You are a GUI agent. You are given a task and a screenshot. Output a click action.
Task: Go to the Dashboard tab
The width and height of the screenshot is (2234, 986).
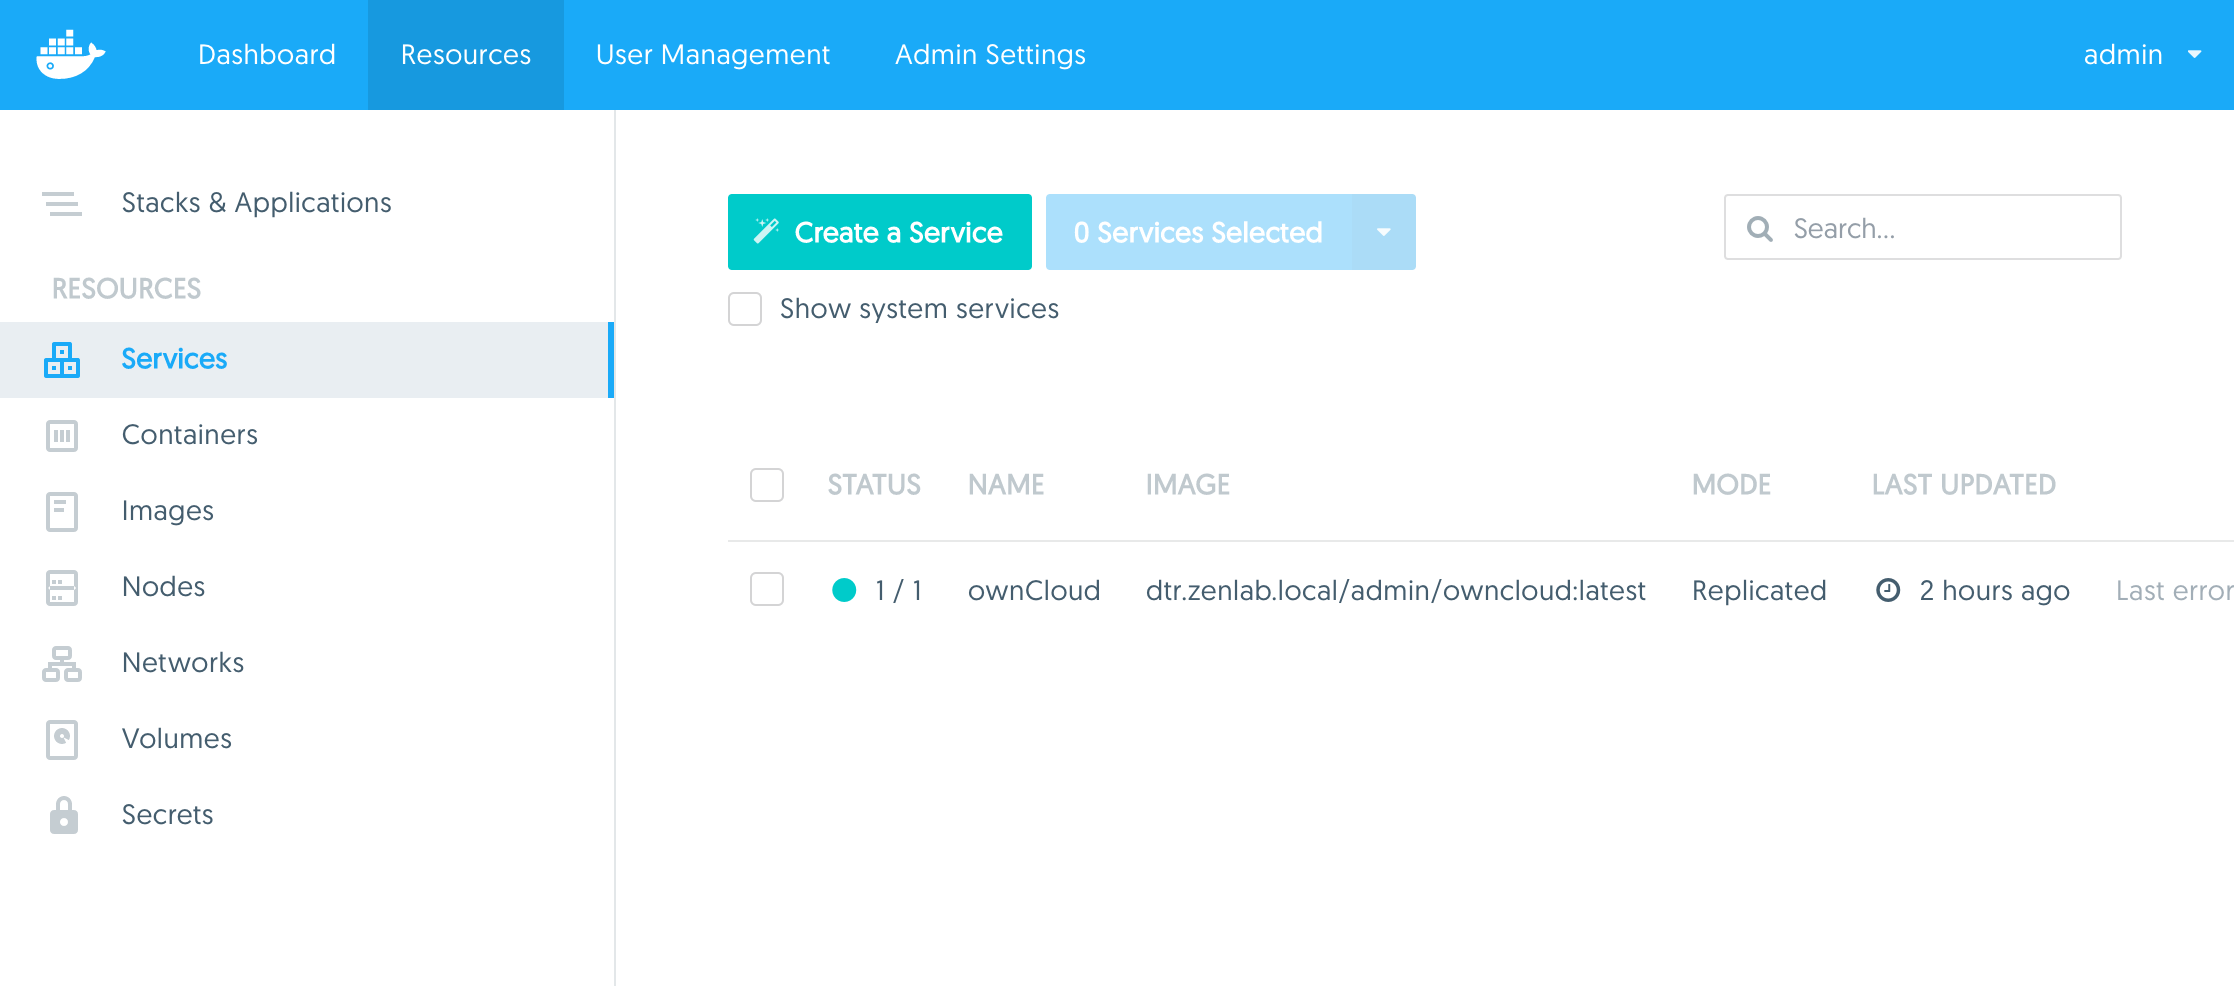tap(267, 55)
